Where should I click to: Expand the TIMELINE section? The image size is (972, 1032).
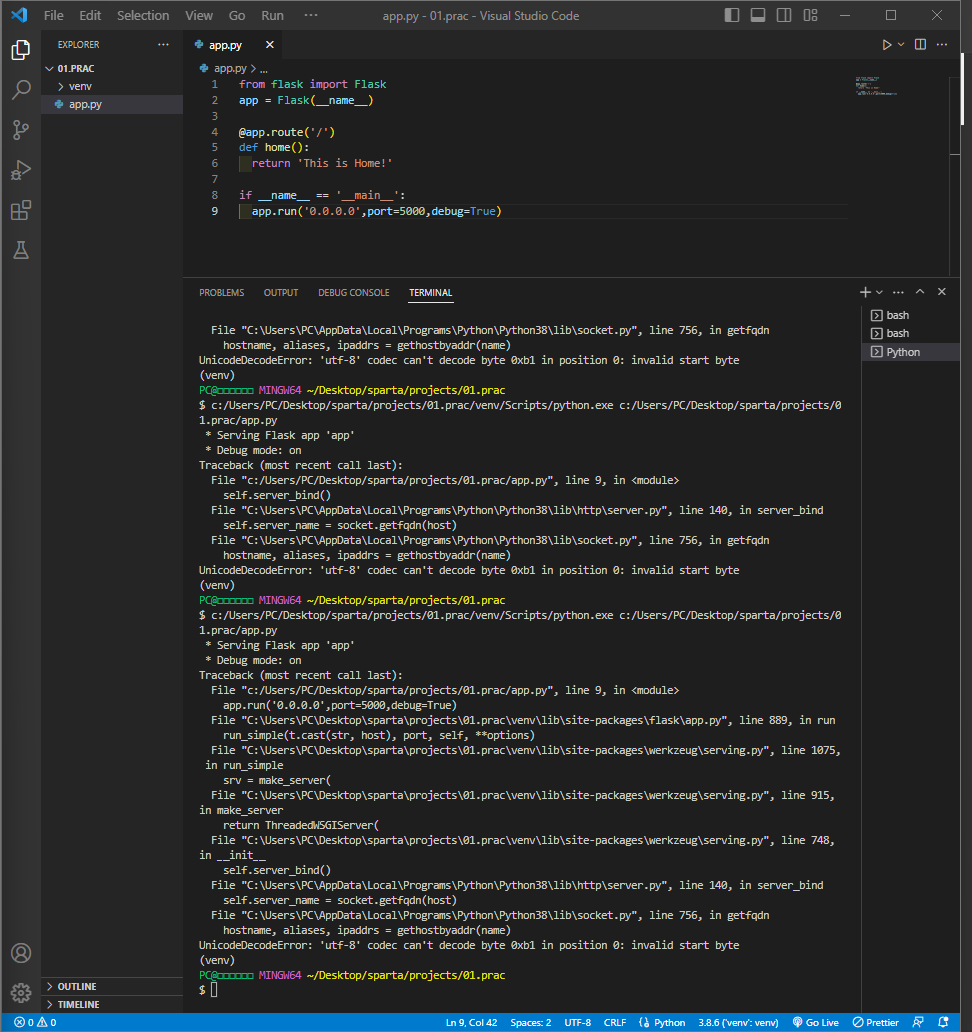(x=112, y=1004)
